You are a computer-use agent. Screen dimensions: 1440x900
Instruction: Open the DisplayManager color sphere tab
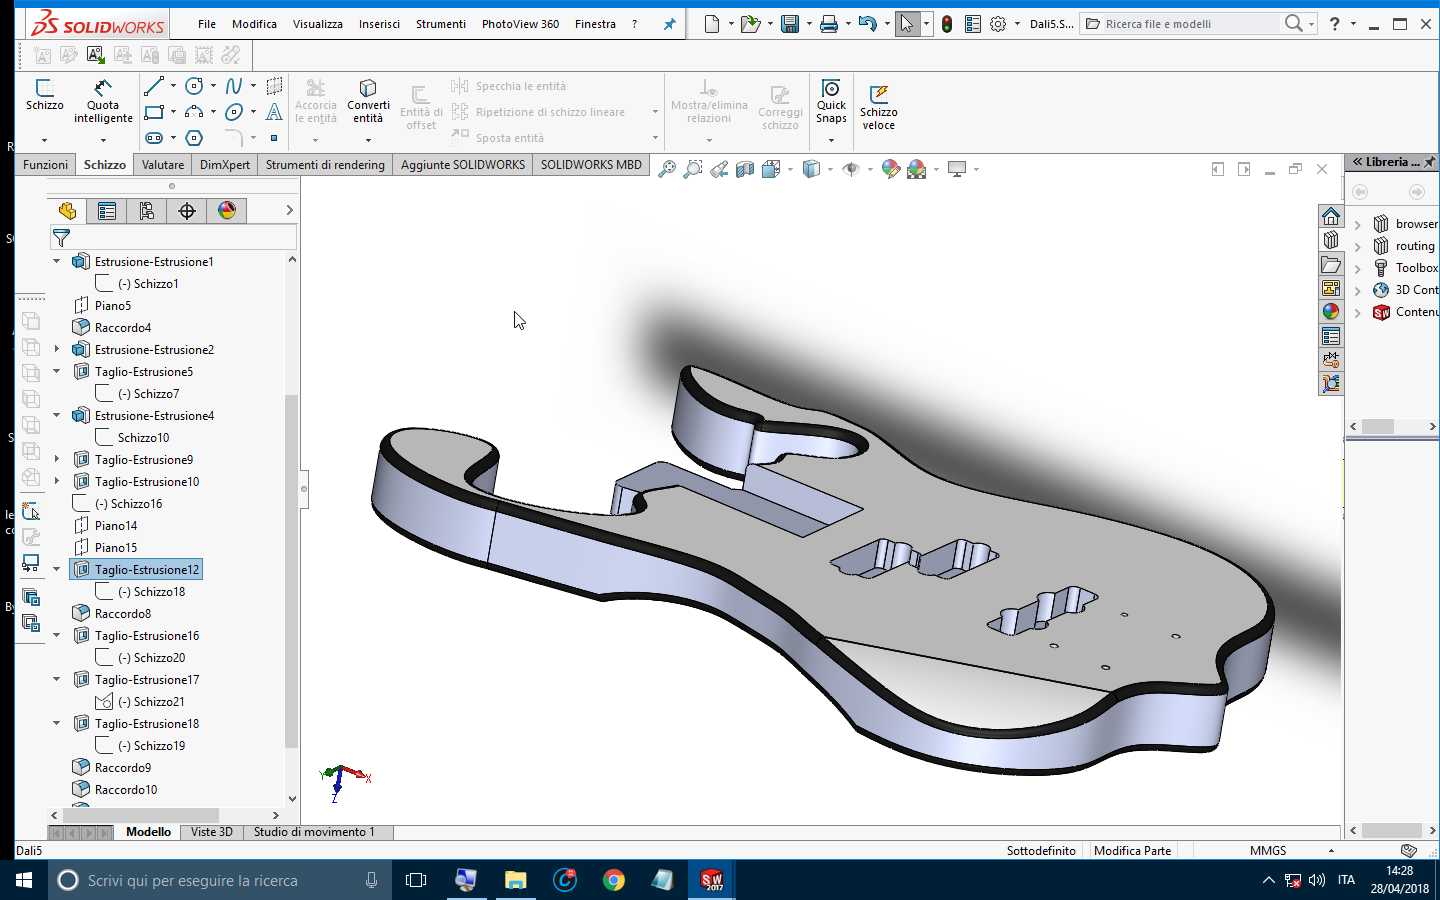[227, 211]
